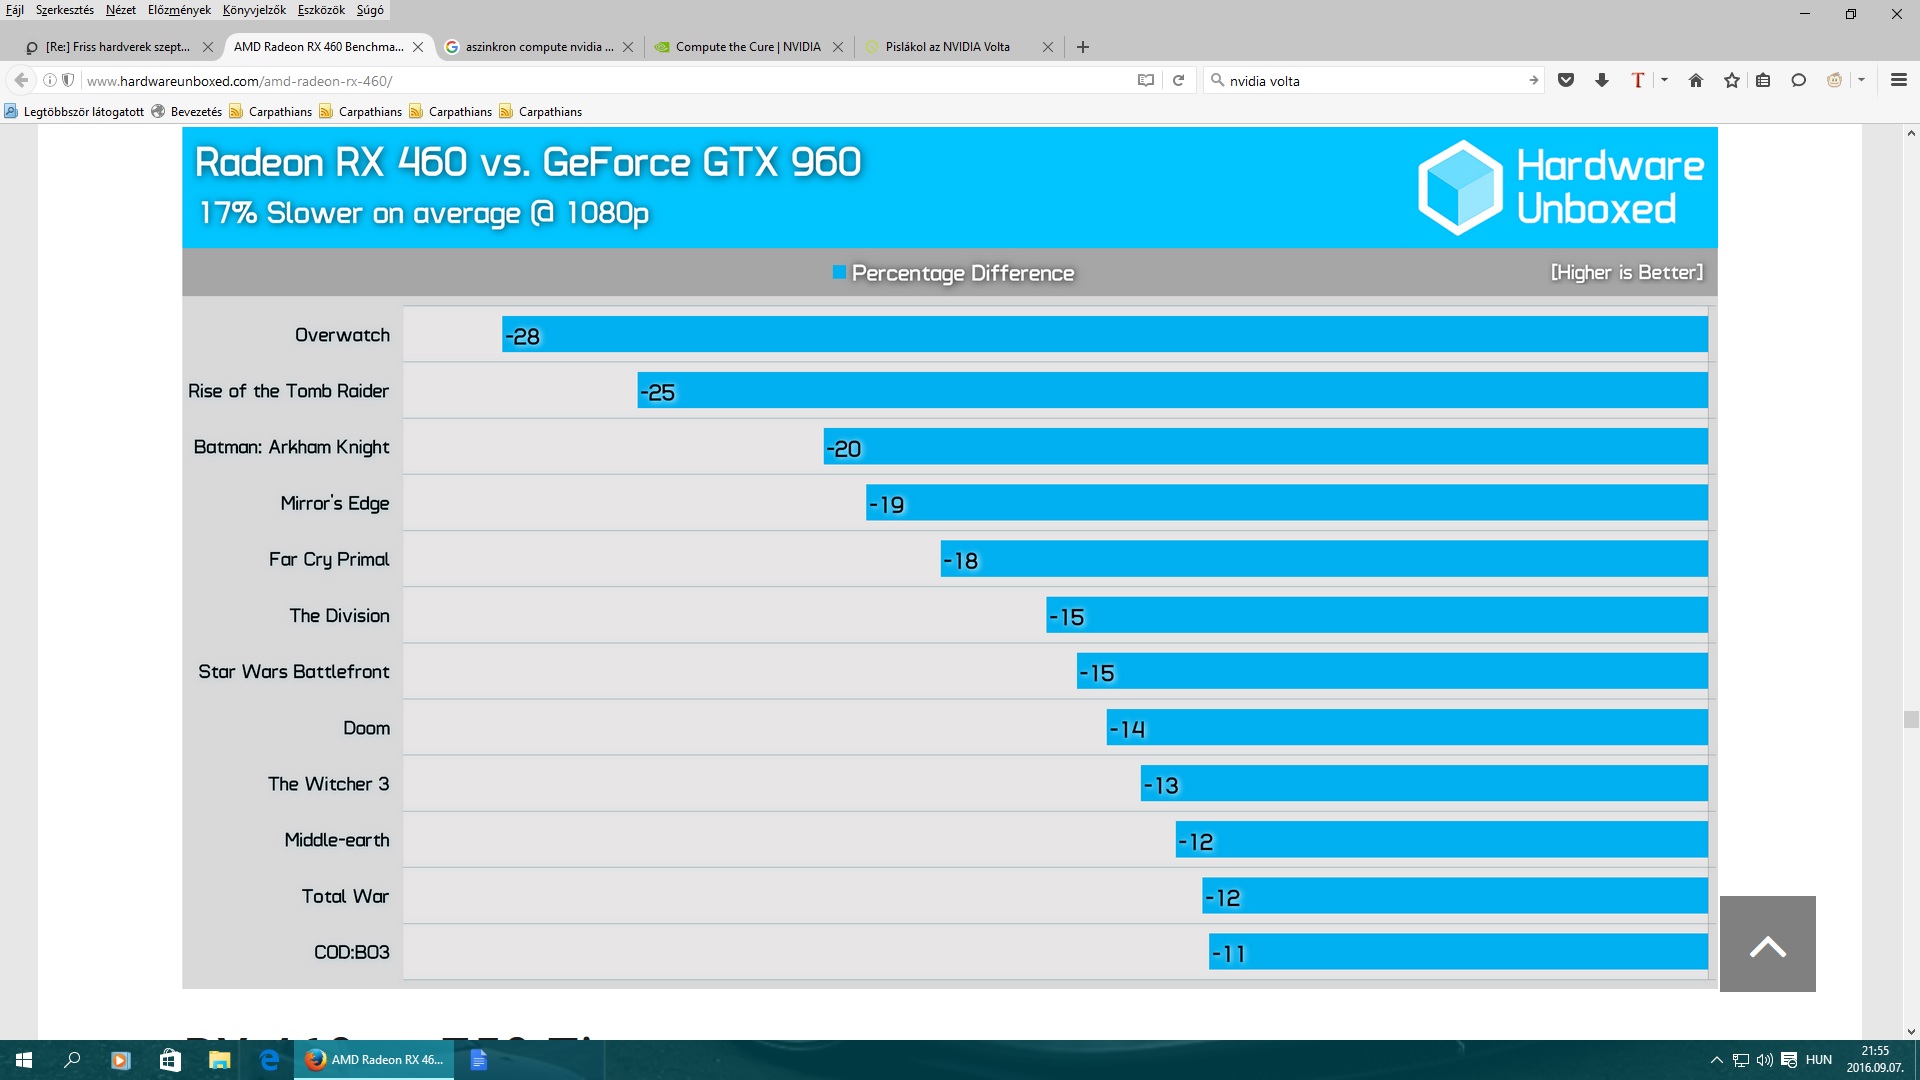This screenshot has height=1080, width=1920.
Task: Launch Microsoft Edge from taskbar
Action: coord(269,1060)
